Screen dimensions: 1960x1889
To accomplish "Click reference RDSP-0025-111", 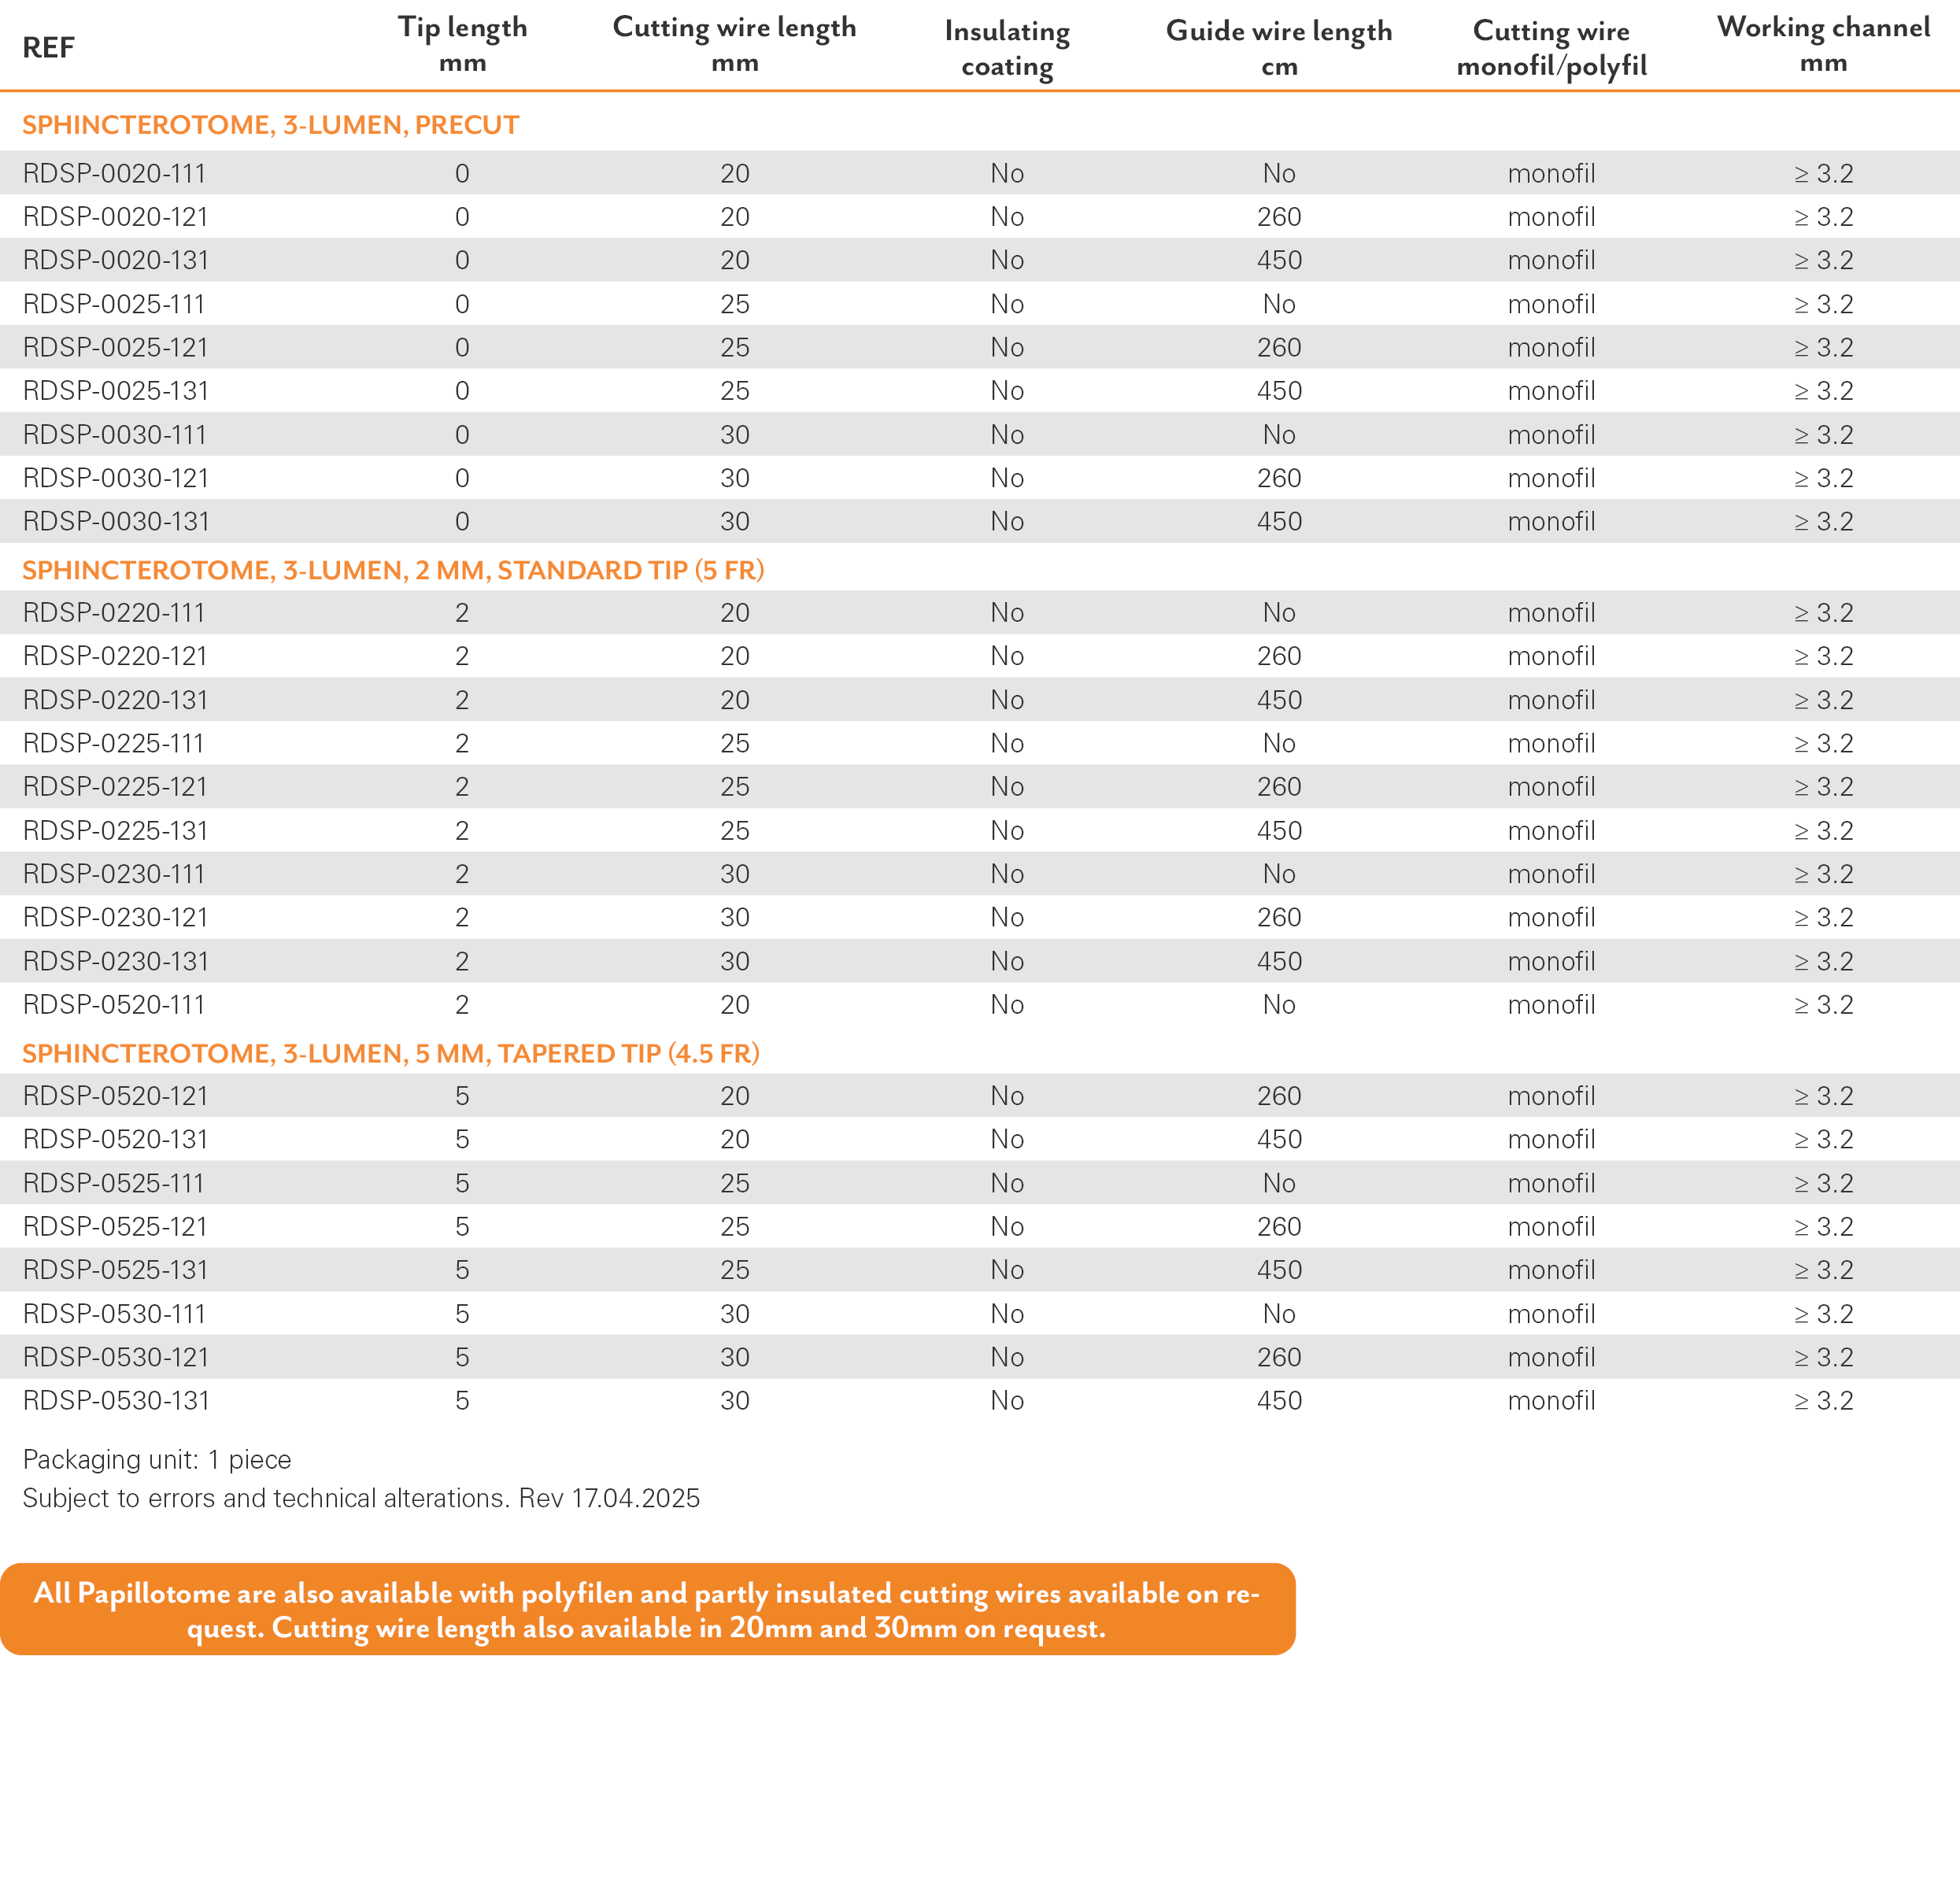I will click(114, 304).
